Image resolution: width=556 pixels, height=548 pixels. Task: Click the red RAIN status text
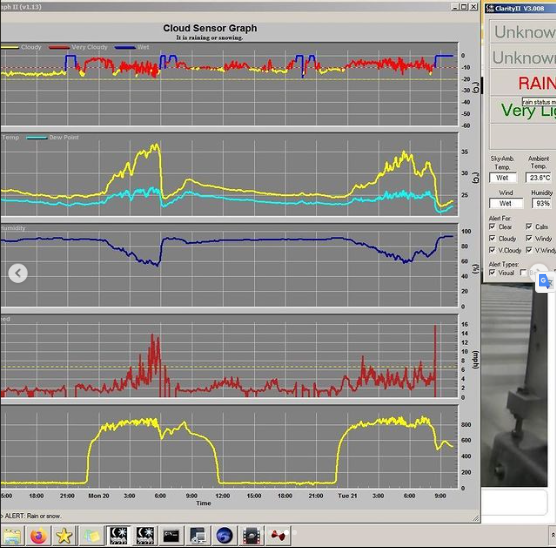pyautogui.click(x=537, y=83)
